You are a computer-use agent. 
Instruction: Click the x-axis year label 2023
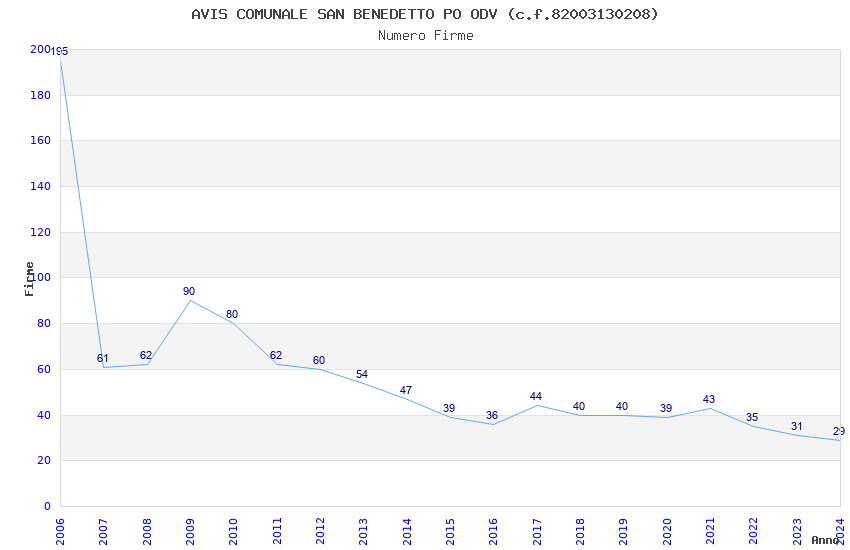797,531
